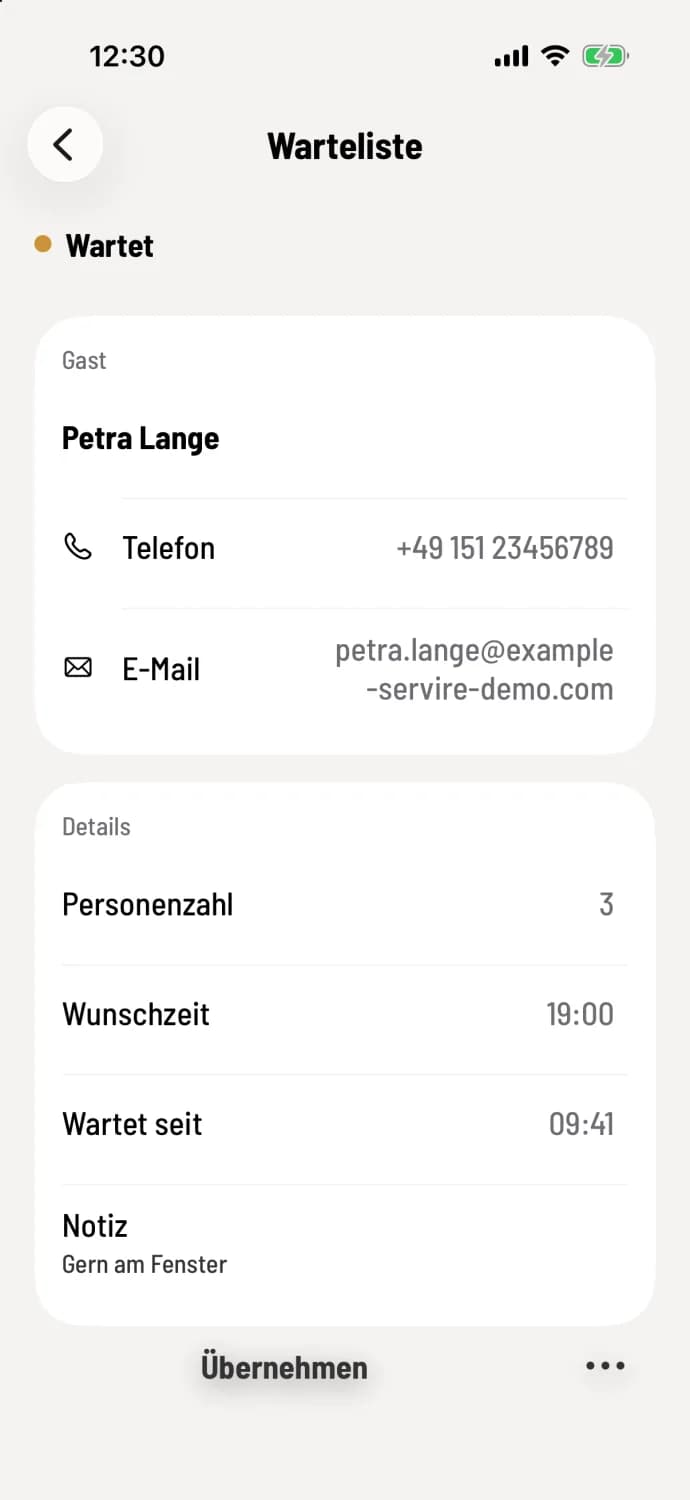Image resolution: width=690 pixels, height=1500 pixels.
Task: Click the Übernehmen button
Action: point(285,1367)
